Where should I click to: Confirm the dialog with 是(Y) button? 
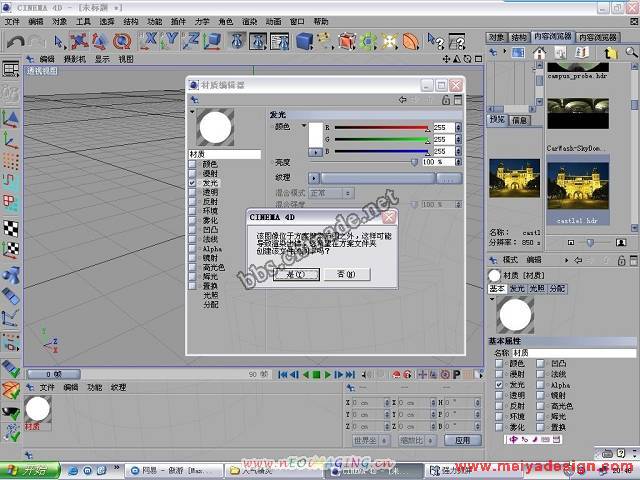(x=296, y=274)
